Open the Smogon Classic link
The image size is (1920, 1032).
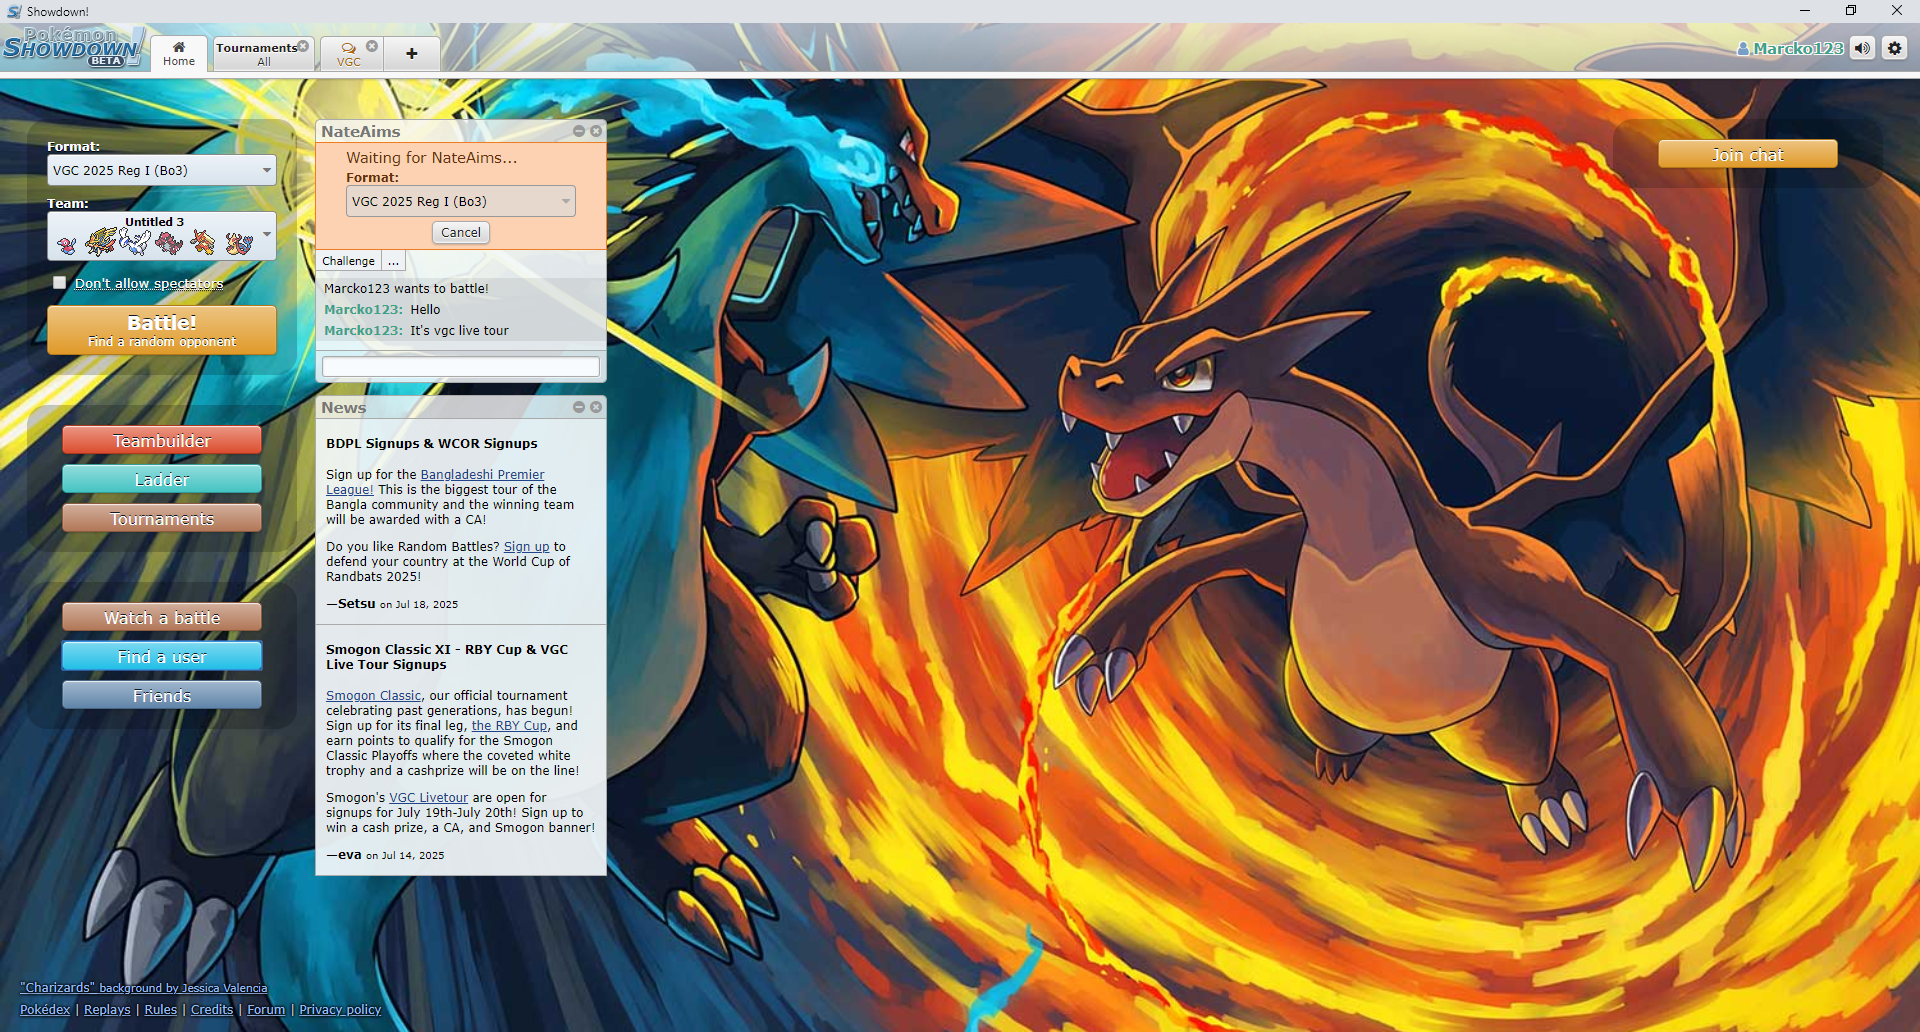(373, 696)
